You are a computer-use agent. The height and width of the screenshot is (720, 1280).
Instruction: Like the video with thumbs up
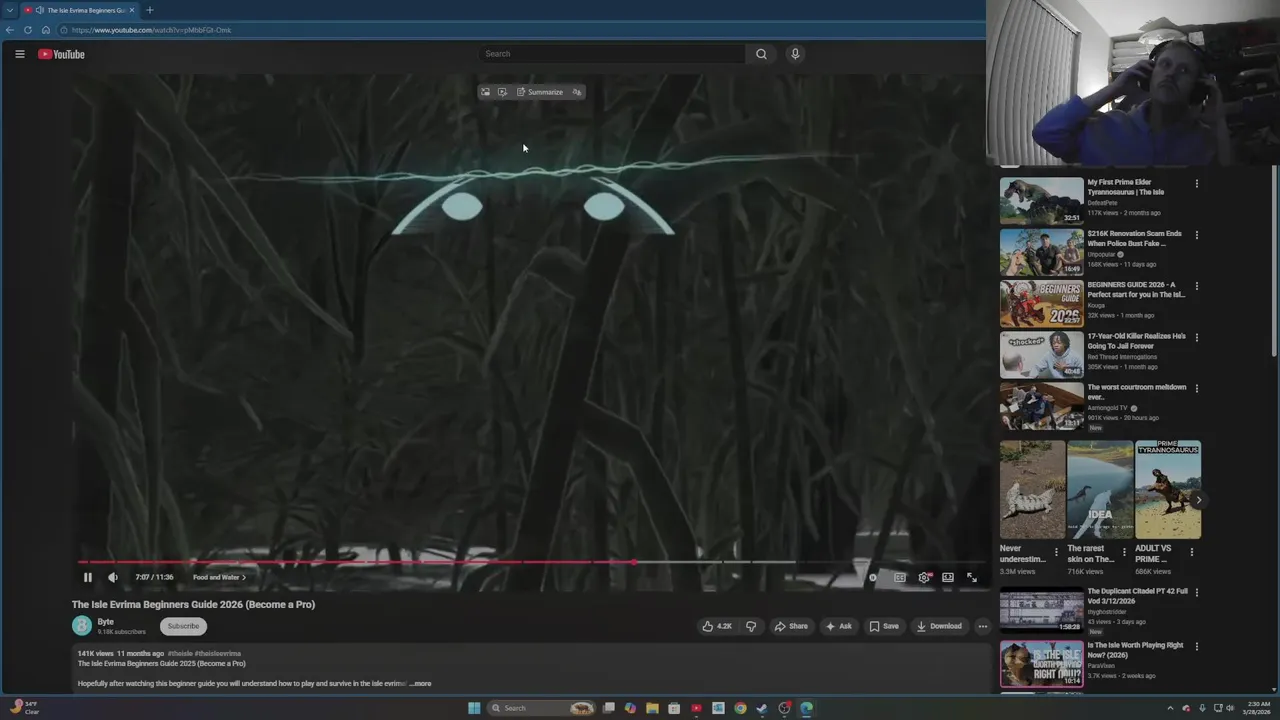[x=717, y=626]
